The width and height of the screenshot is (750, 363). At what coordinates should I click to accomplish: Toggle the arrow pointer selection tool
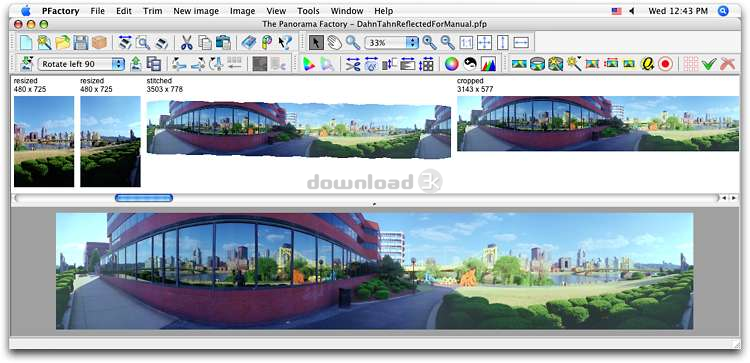click(316, 43)
